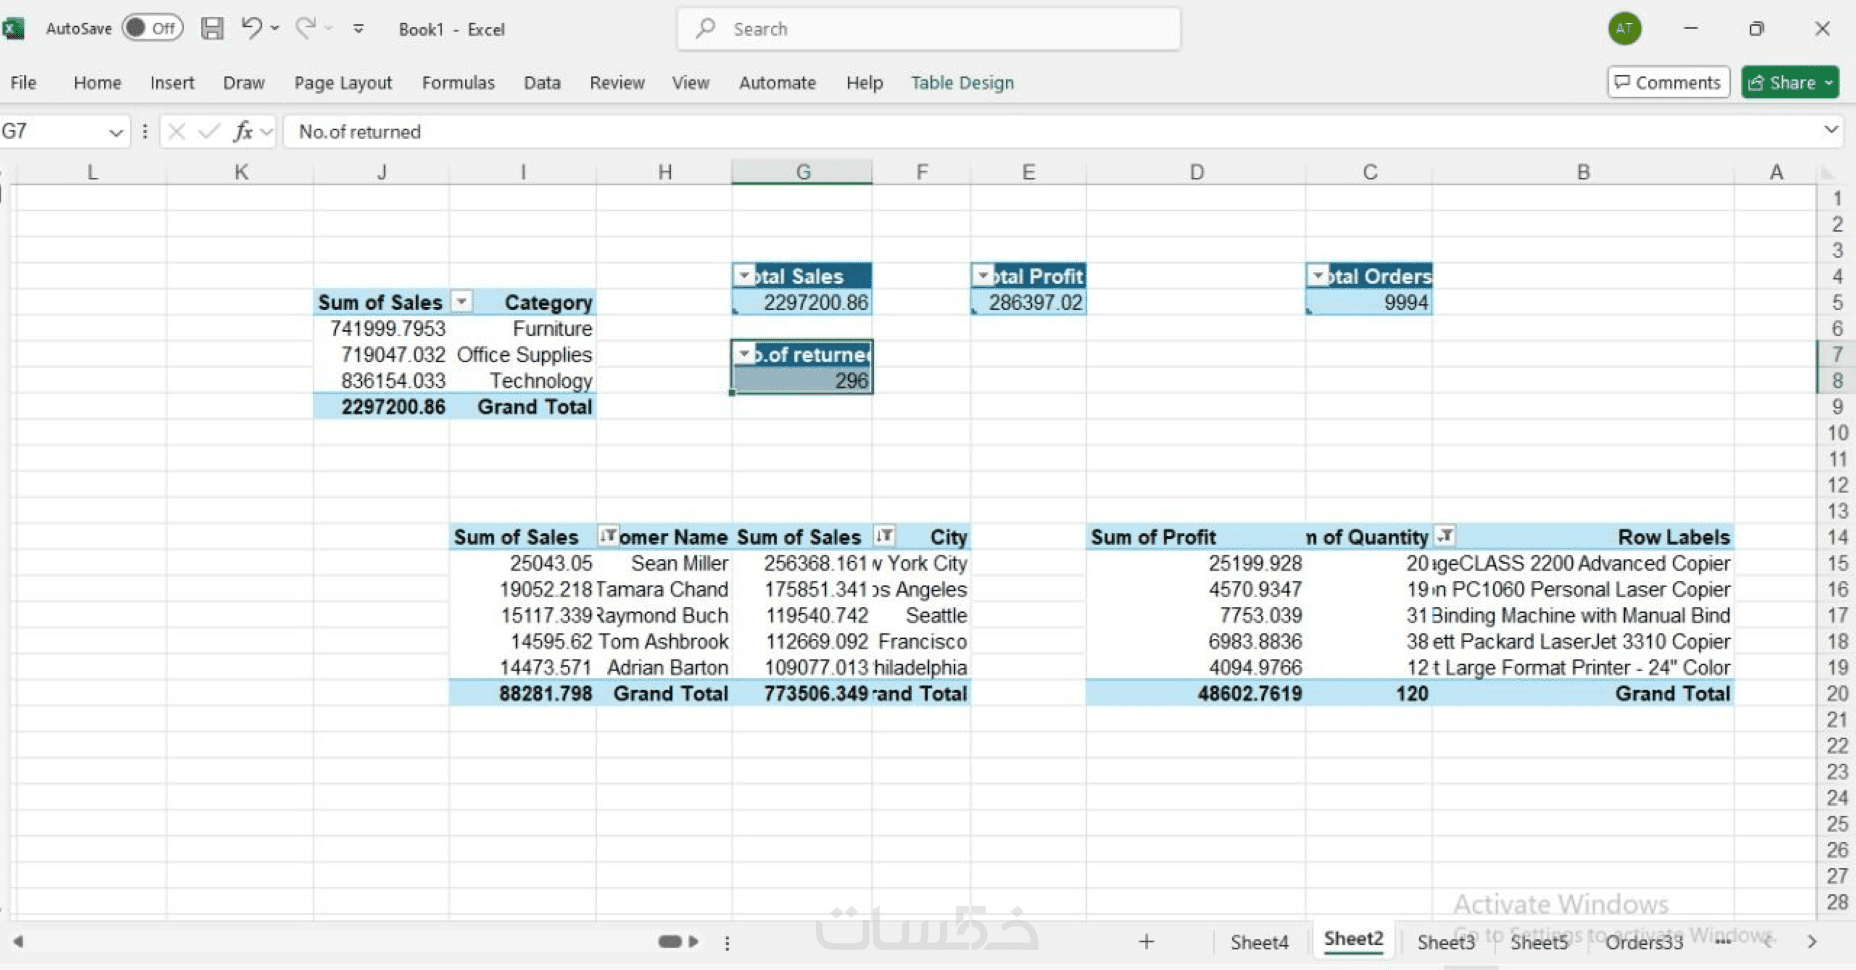The image size is (1856, 970).
Task: Switch to the Home tab
Action: click(97, 83)
